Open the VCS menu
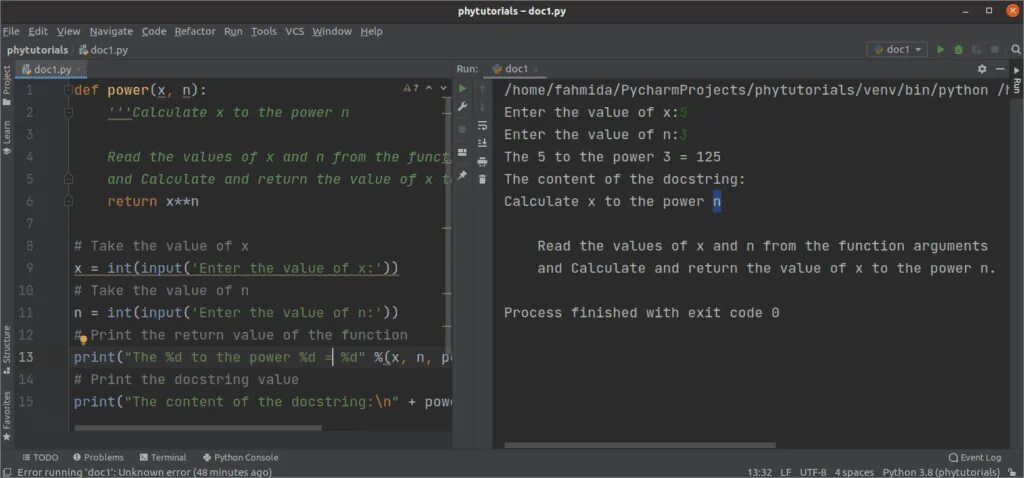The image size is (1024, 478). click(295, 31)
